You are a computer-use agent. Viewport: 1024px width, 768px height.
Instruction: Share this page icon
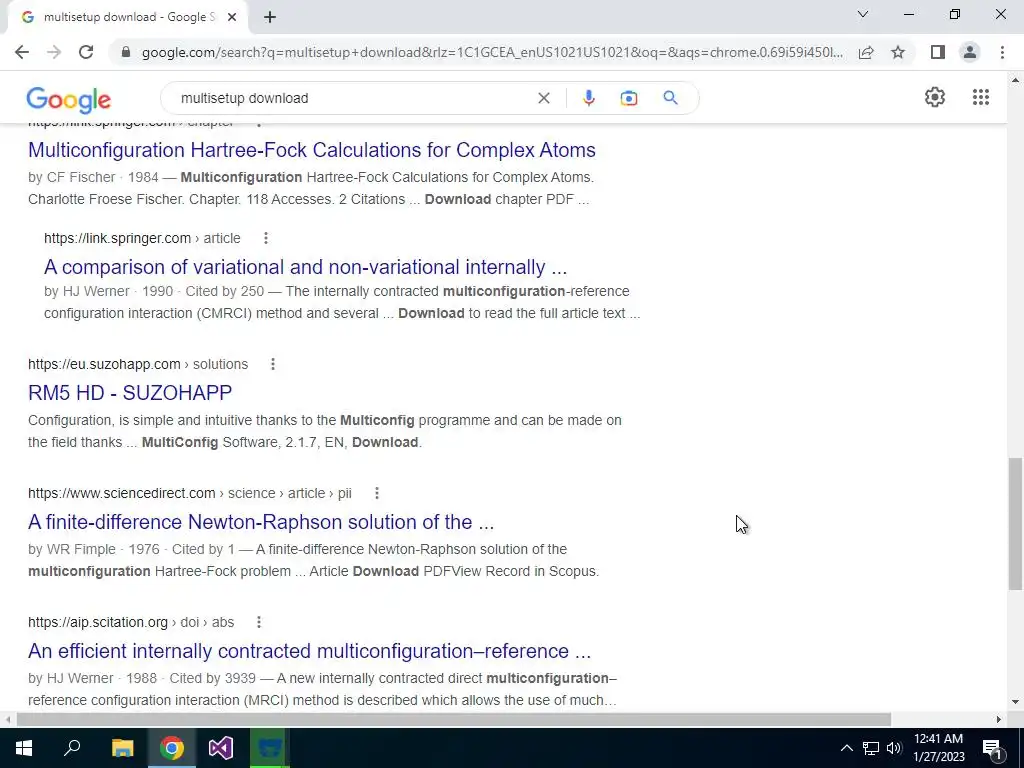[x=866, y=52]
